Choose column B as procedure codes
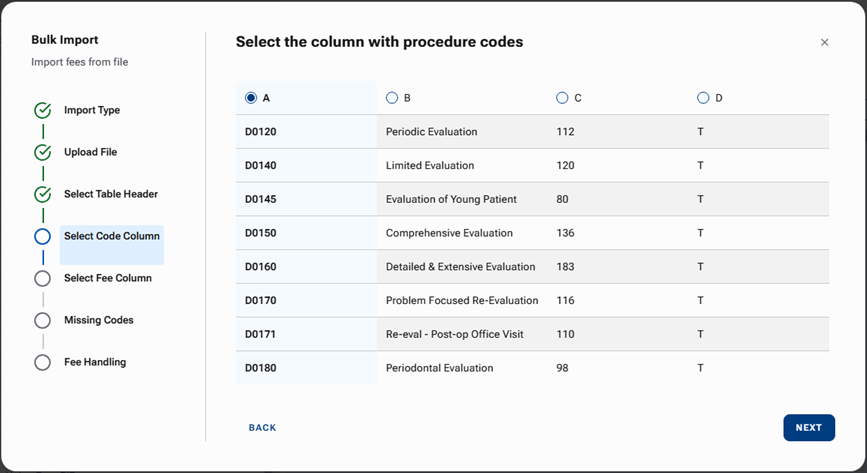 (392, 98)
